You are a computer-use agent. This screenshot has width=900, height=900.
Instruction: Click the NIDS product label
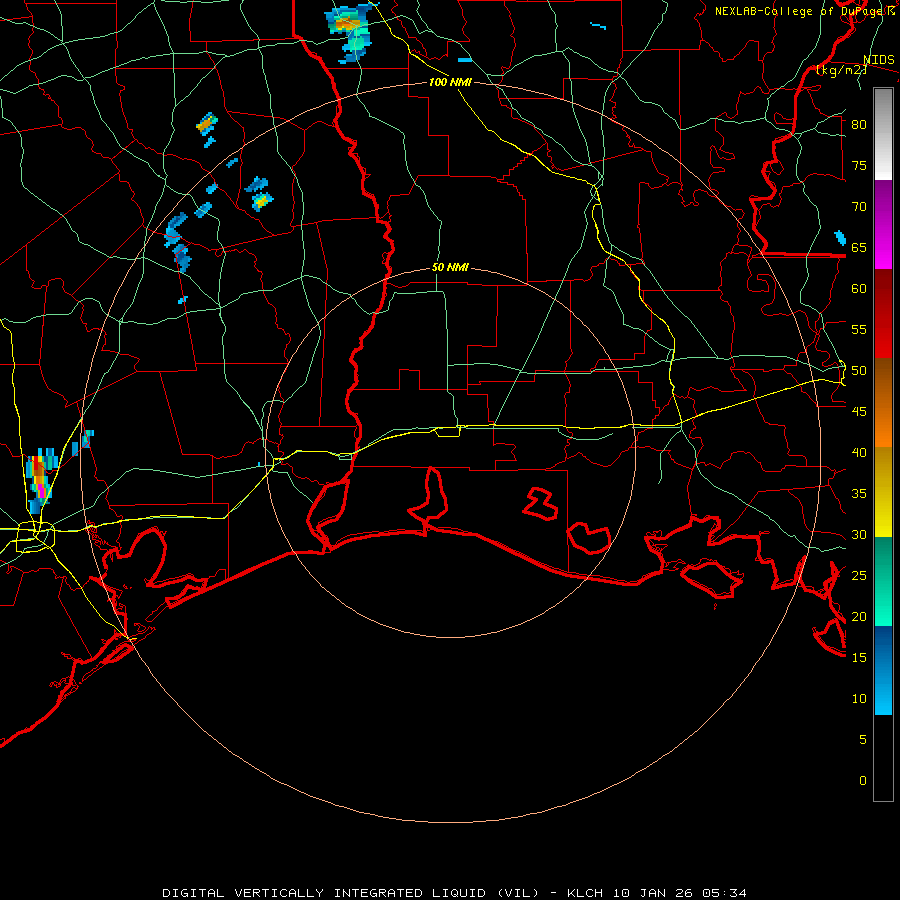(879, 60)
